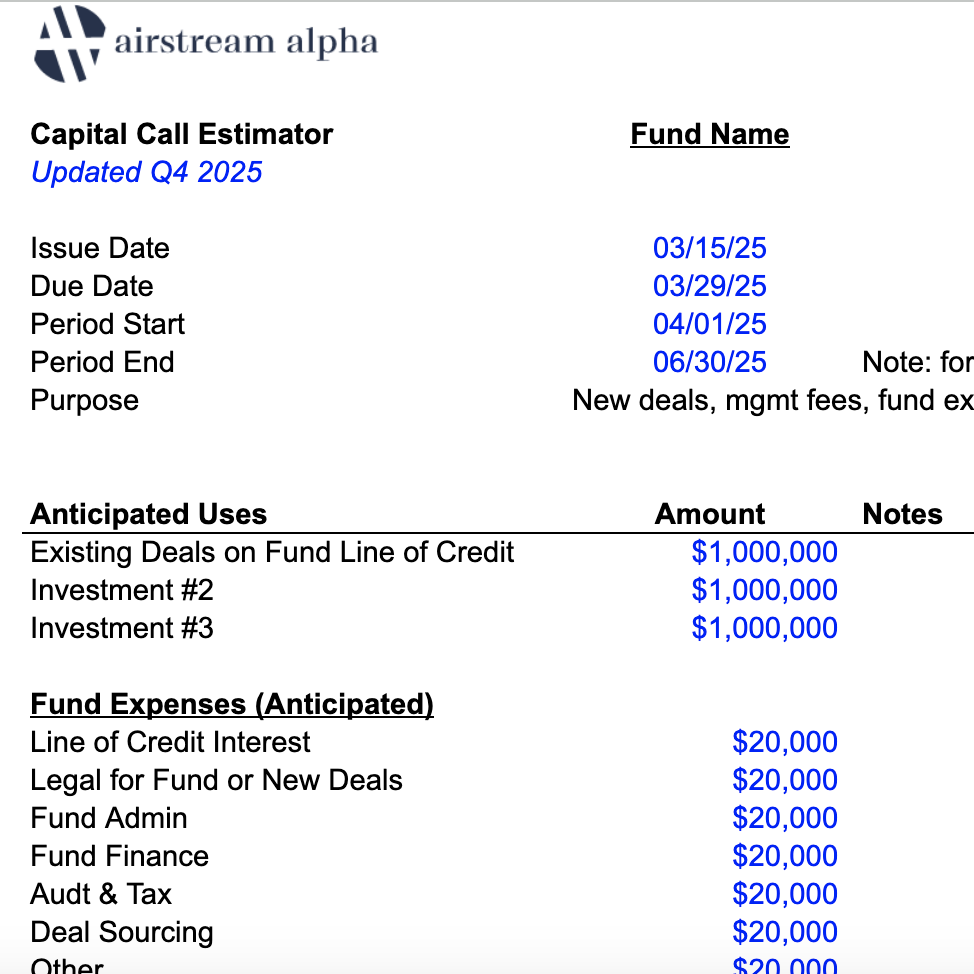The image size is (974, 974).
Task: Click the Updated Q4 2025 note
Action: click(146, 172)
